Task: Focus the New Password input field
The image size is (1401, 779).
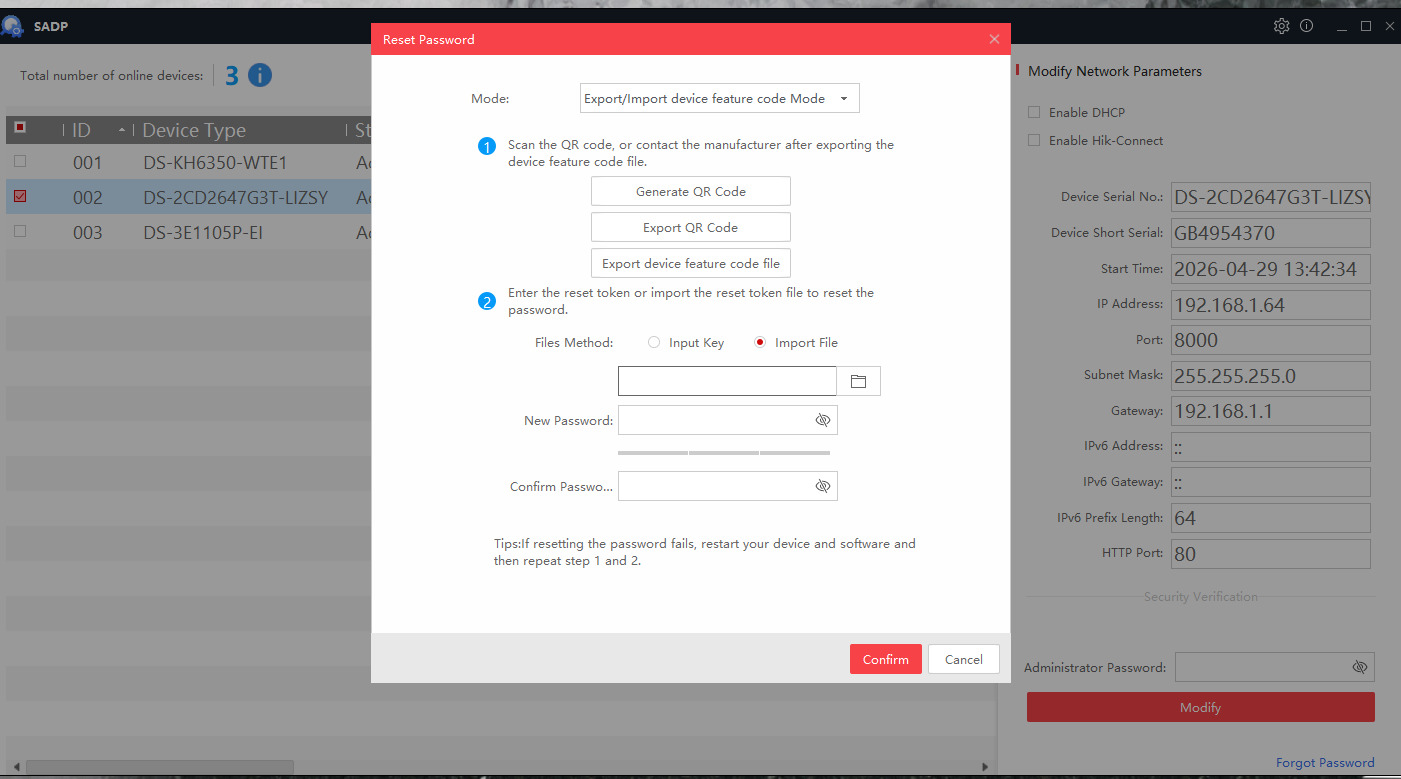Action: pos(727,420)
